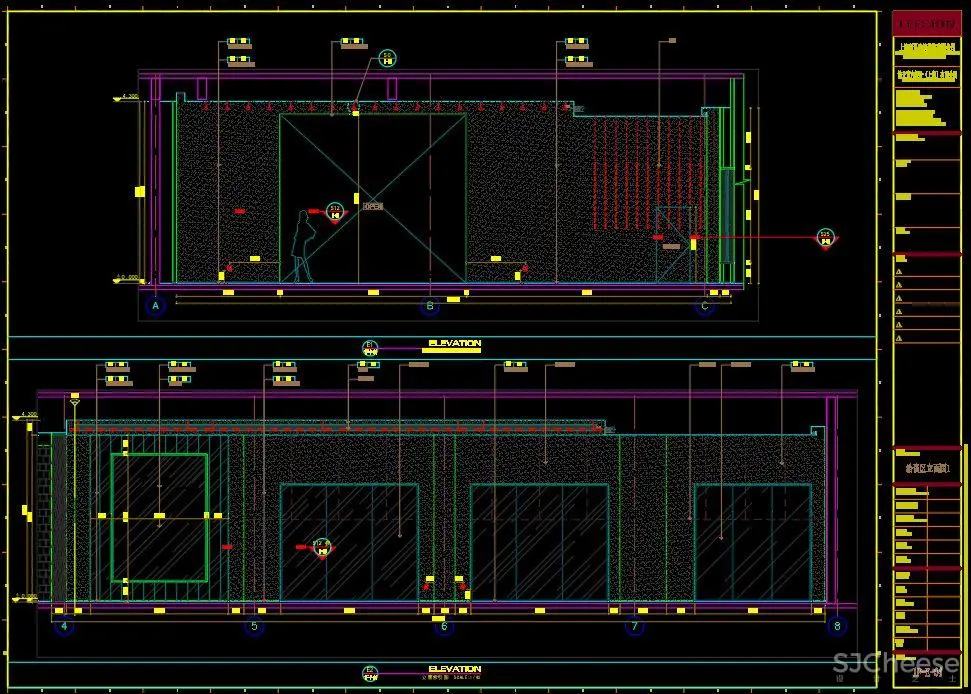Select the round tag inside lower-left glass window
The image size is (971, 694).
point(322,546)
